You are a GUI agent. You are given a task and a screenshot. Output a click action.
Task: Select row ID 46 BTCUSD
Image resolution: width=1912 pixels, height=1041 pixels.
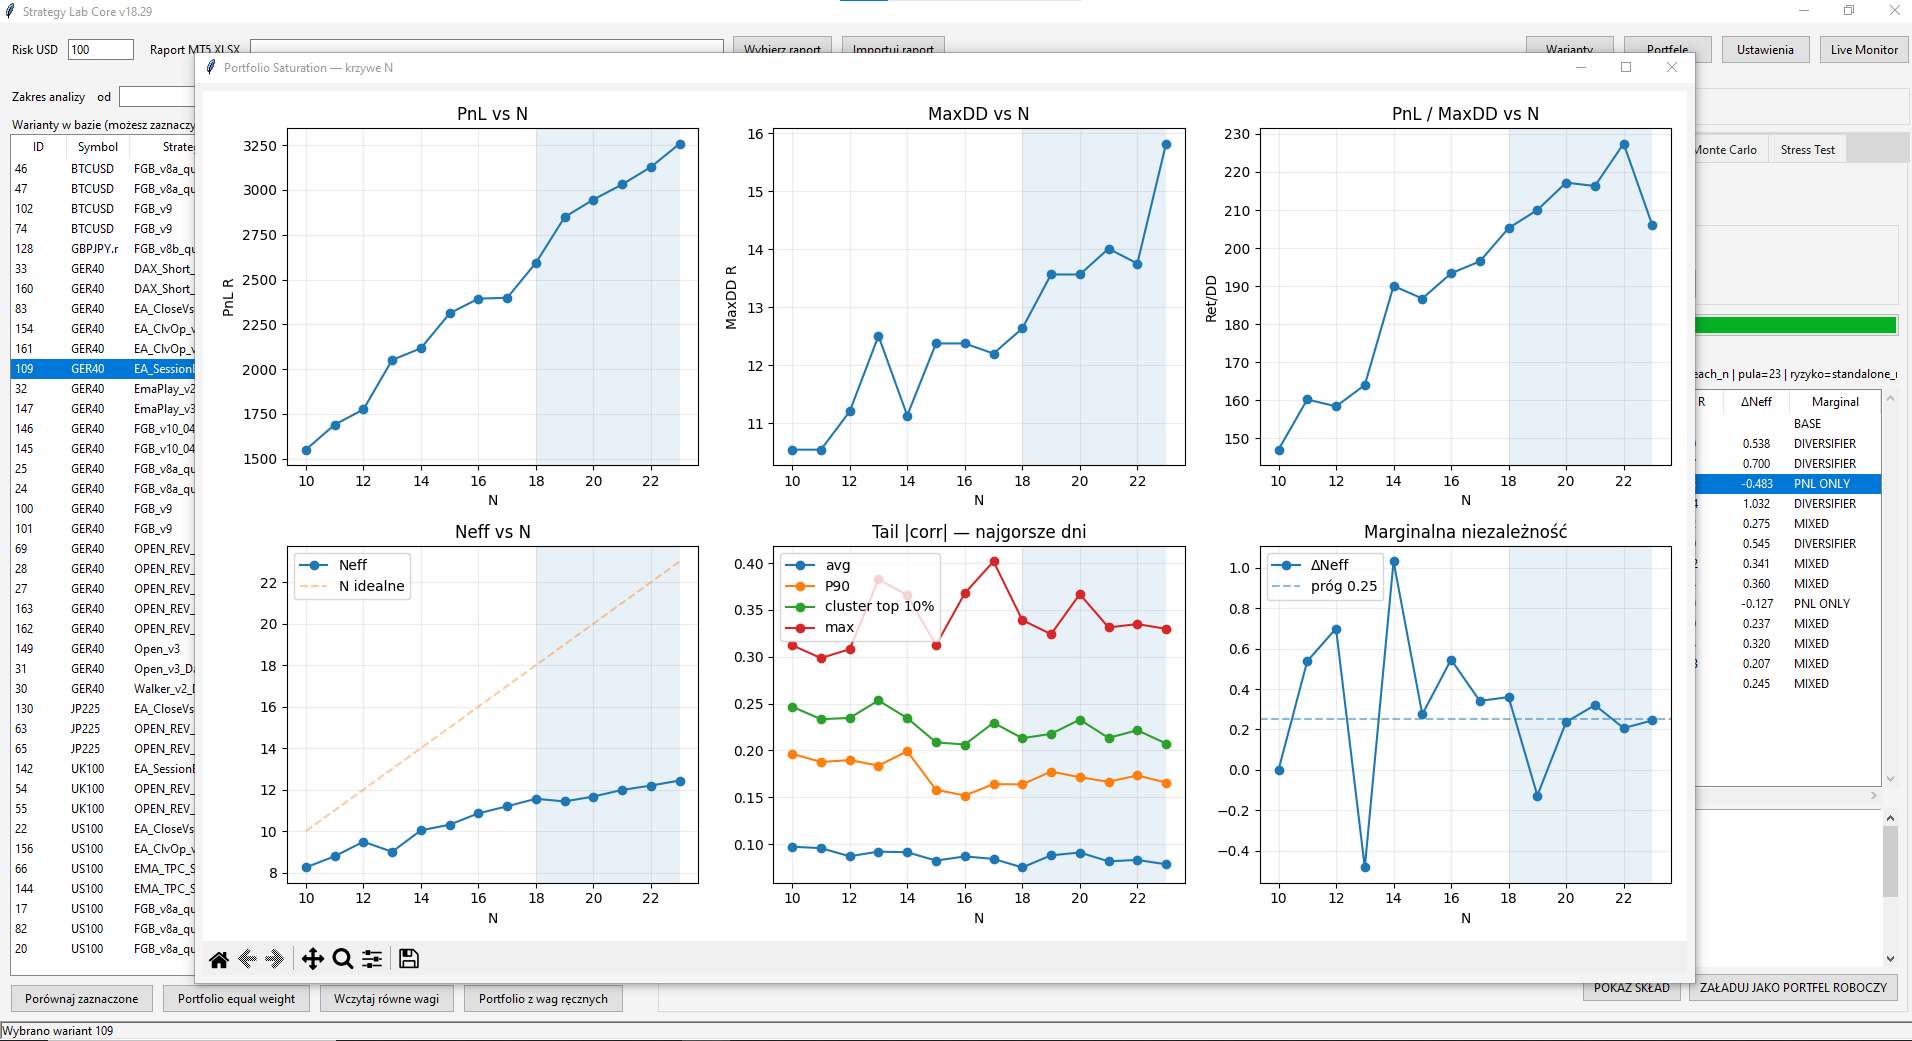[x=103, y=169]
